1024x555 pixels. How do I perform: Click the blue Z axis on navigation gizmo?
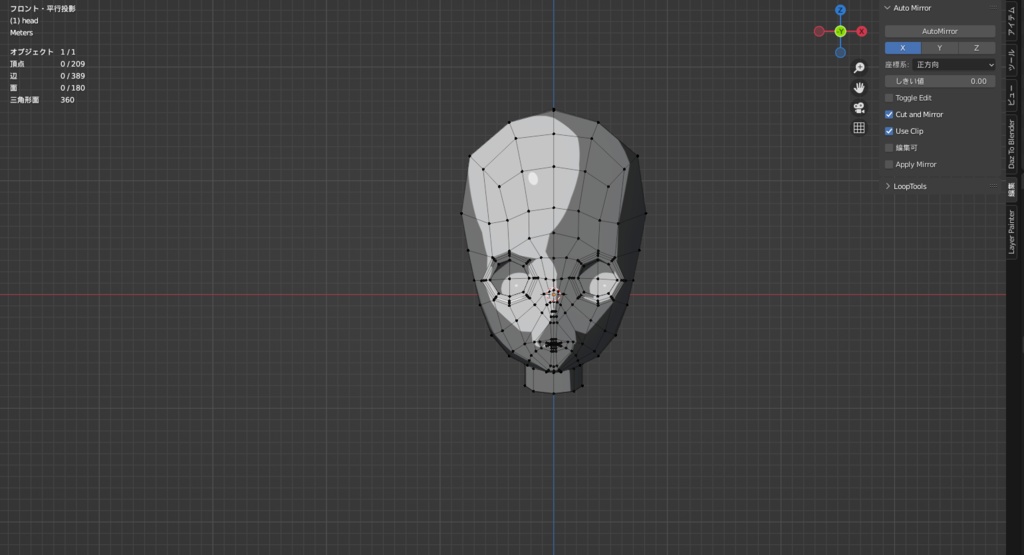(x=840, y=10)
